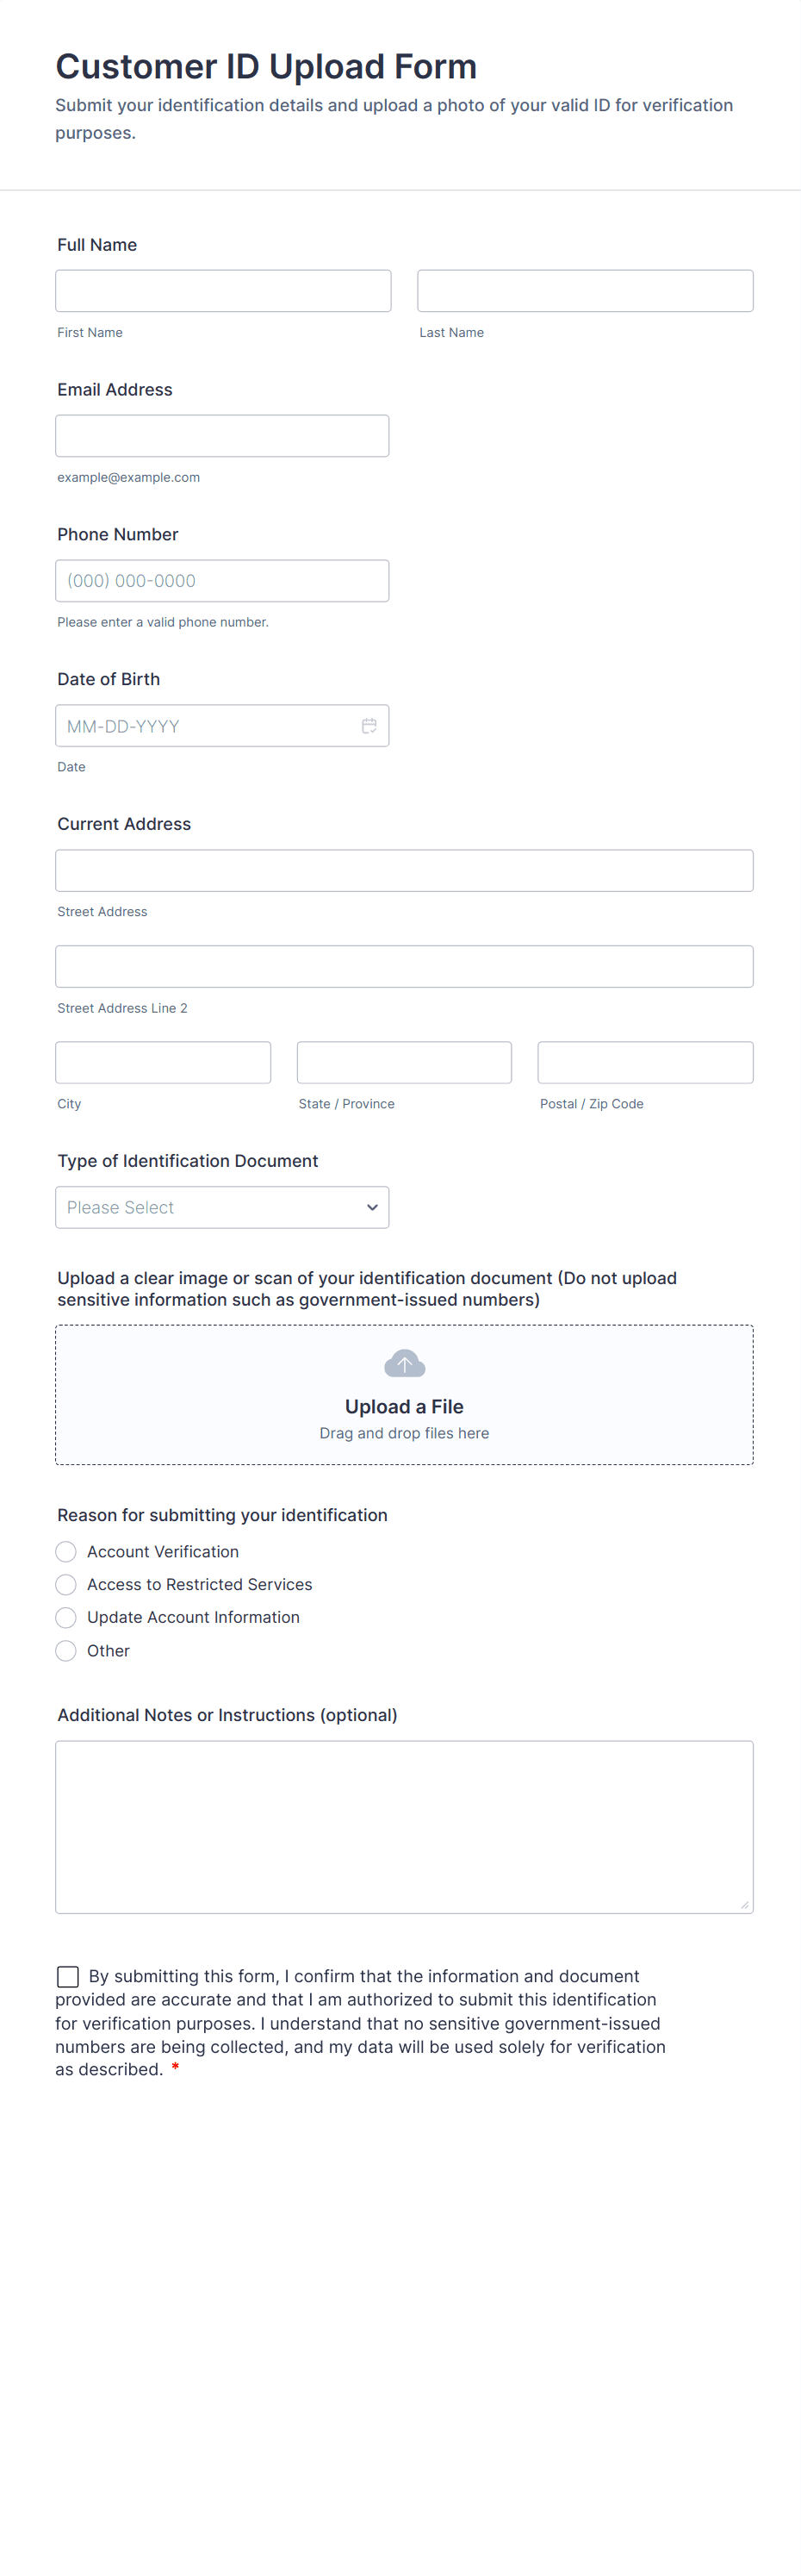The height and width of the screenshot is (2576, 801).
Task: Click the dropdown chevron arrow
Action: [x=372, y=1207]
